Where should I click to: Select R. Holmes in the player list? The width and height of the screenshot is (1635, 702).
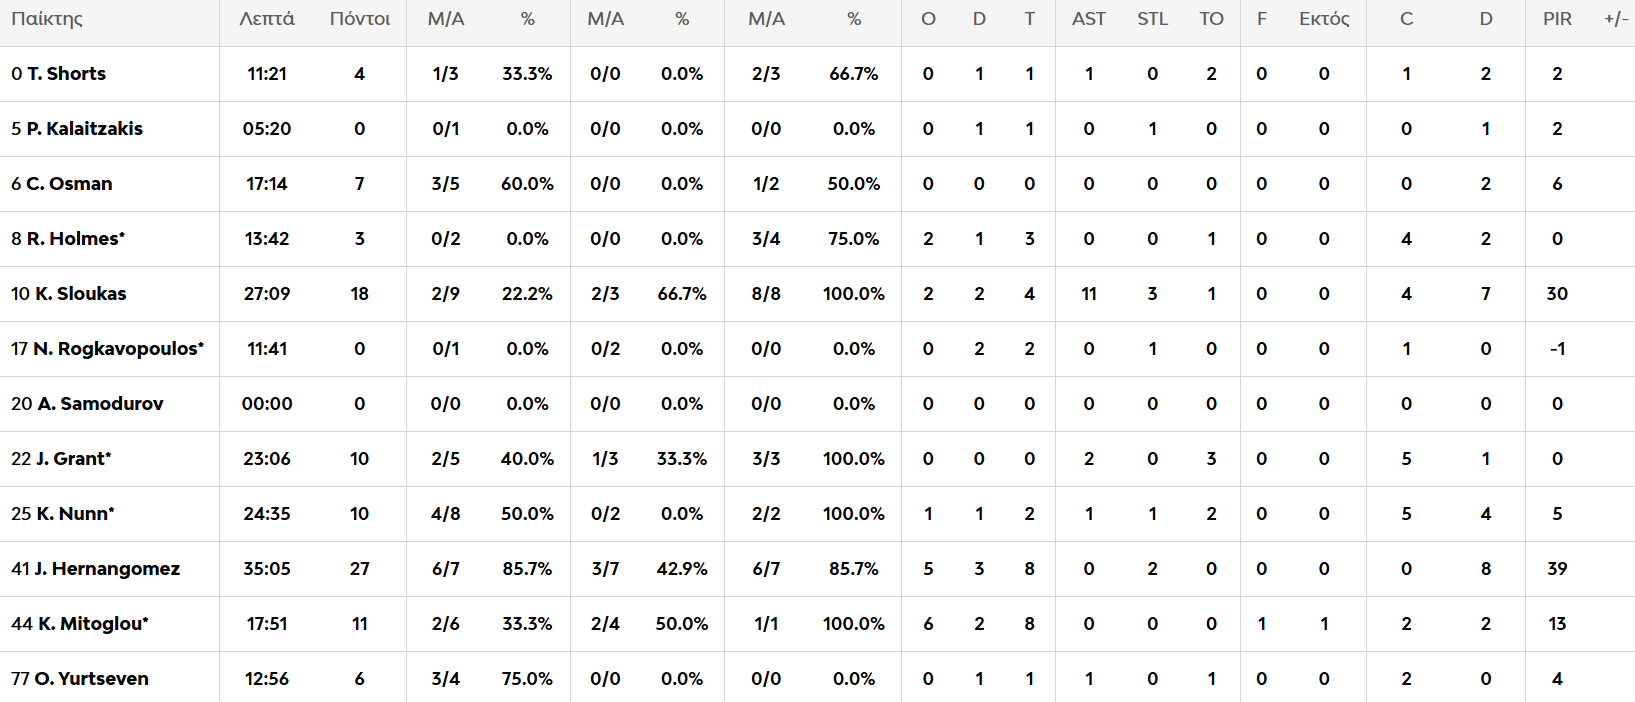pyautogui.click(x=75, y=239)
